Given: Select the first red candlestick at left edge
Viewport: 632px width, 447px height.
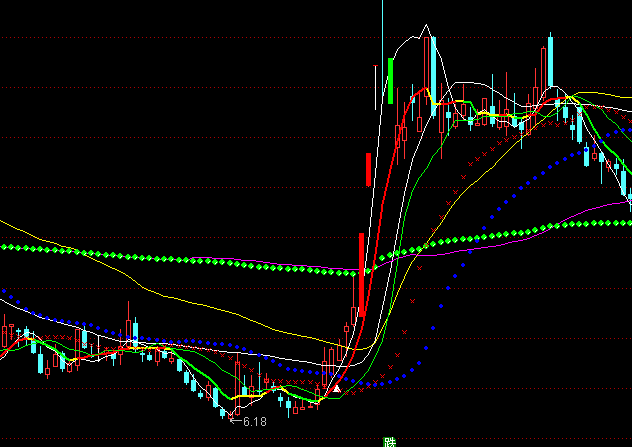Looking at the screenshot, I should (x=6, y=334).
